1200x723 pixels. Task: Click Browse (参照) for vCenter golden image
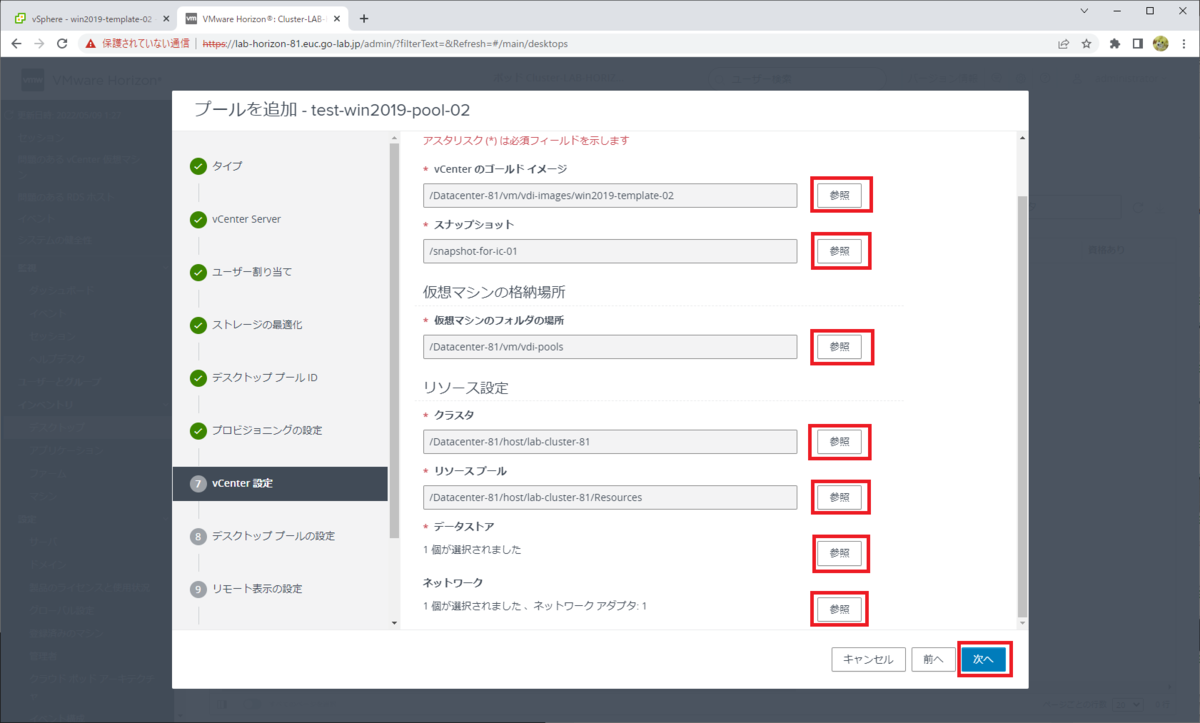(839, 195)
